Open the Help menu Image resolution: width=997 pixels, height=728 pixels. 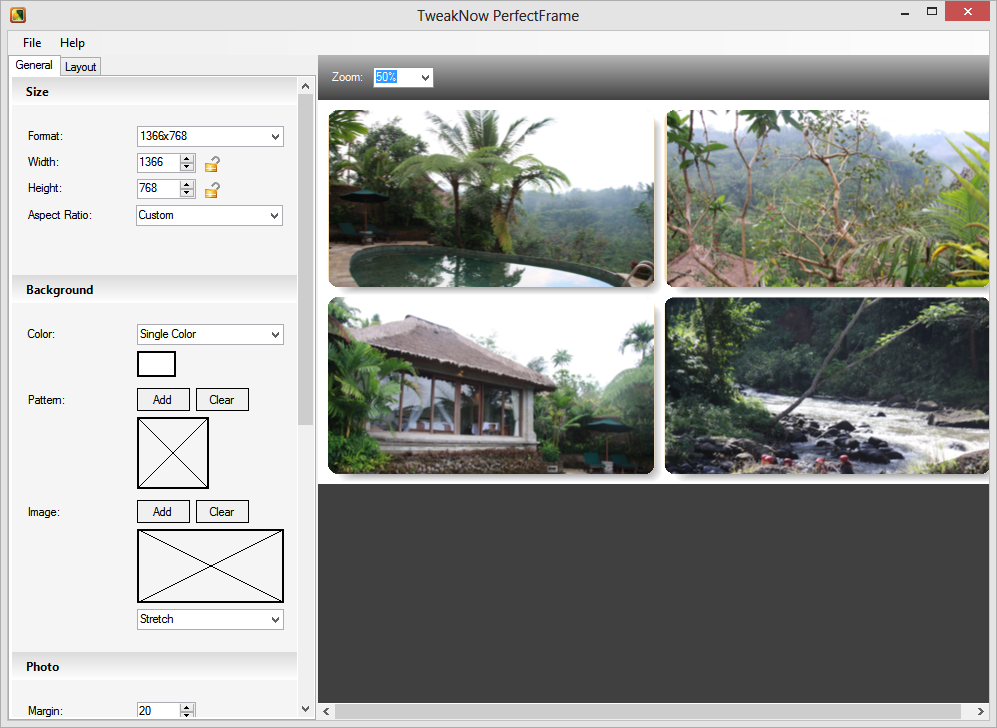tap(72, 43)
